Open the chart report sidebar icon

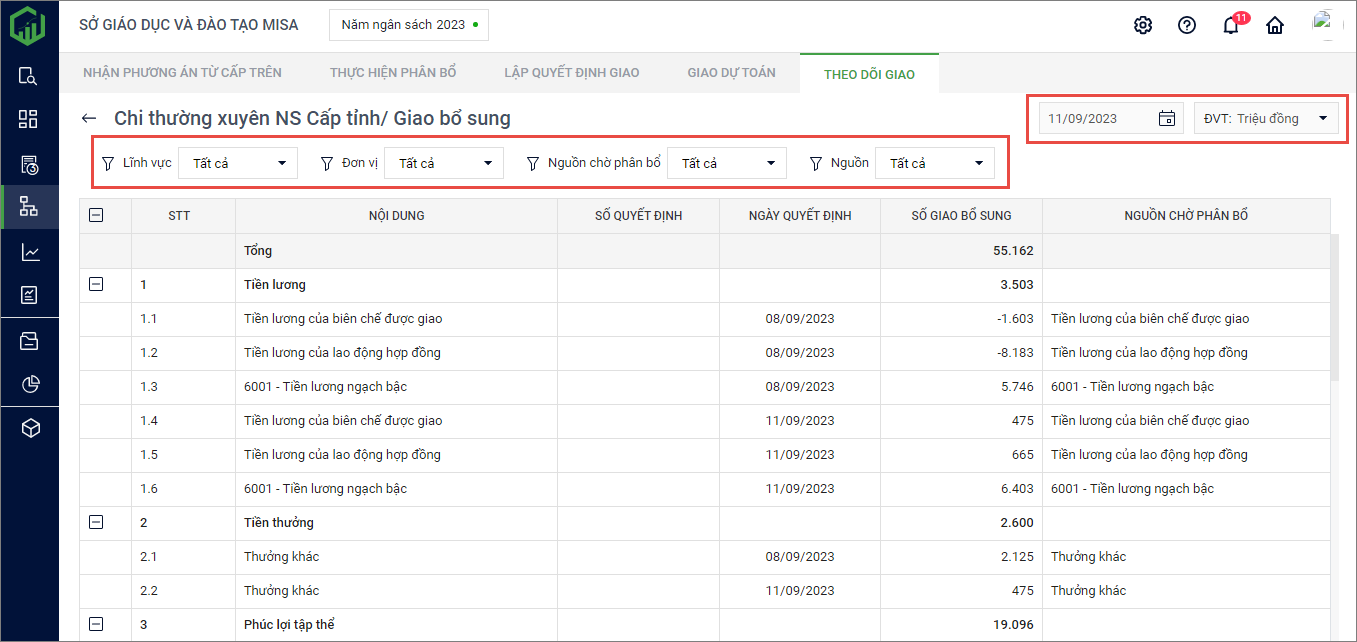pyautogui.click(x=30, y=253)
